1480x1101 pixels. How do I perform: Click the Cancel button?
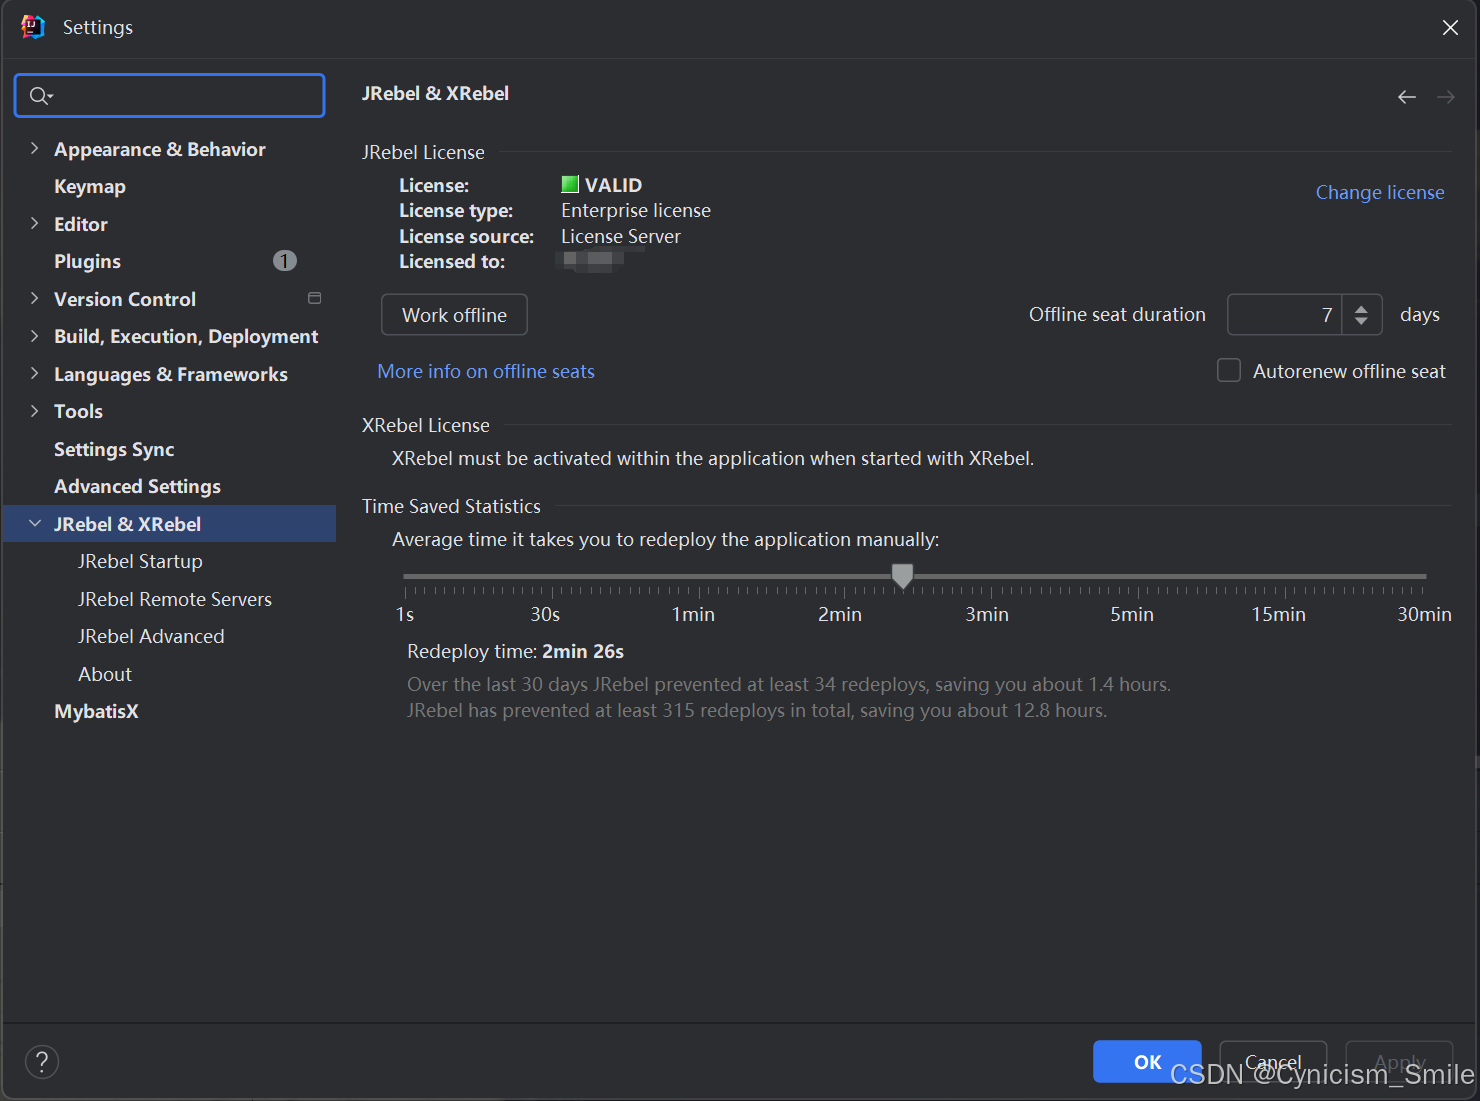(x=1273, y=1062)
